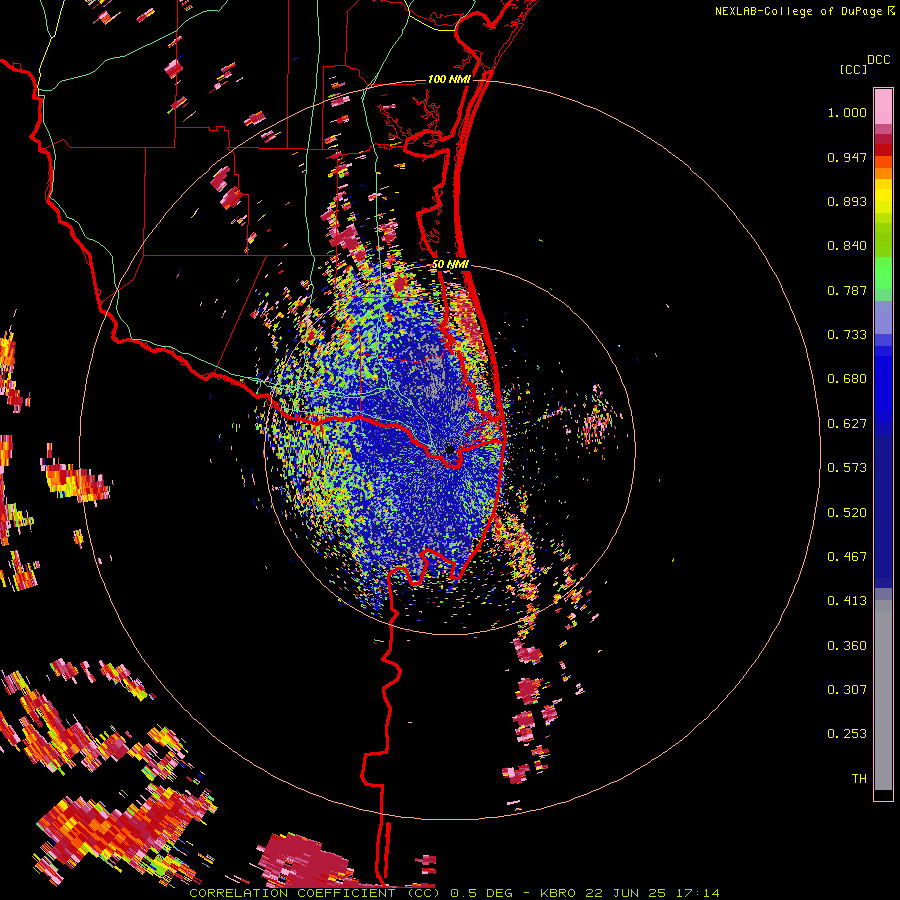Click the KBRO station identifier in the caption

click(558, 893)
